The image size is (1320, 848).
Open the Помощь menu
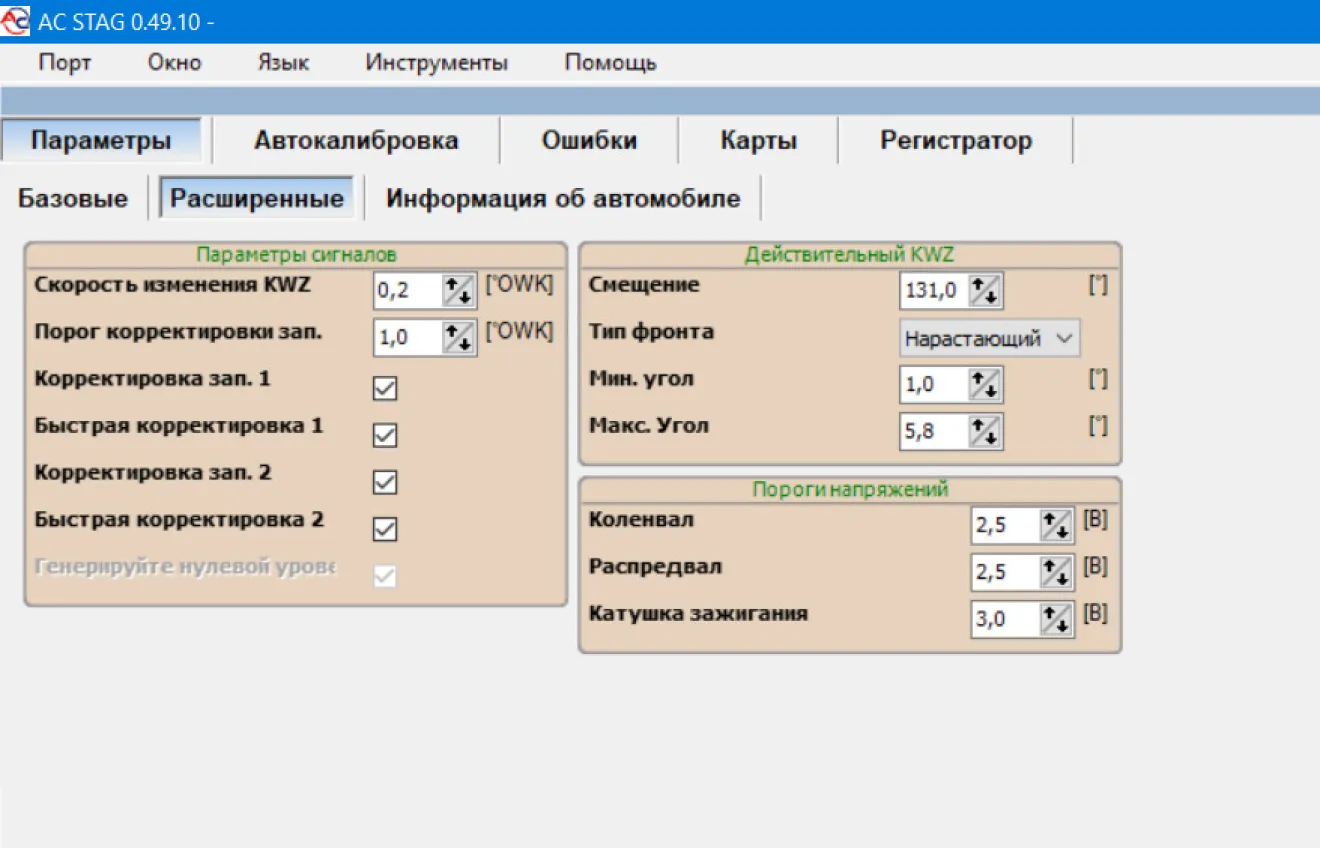point(611,63)
